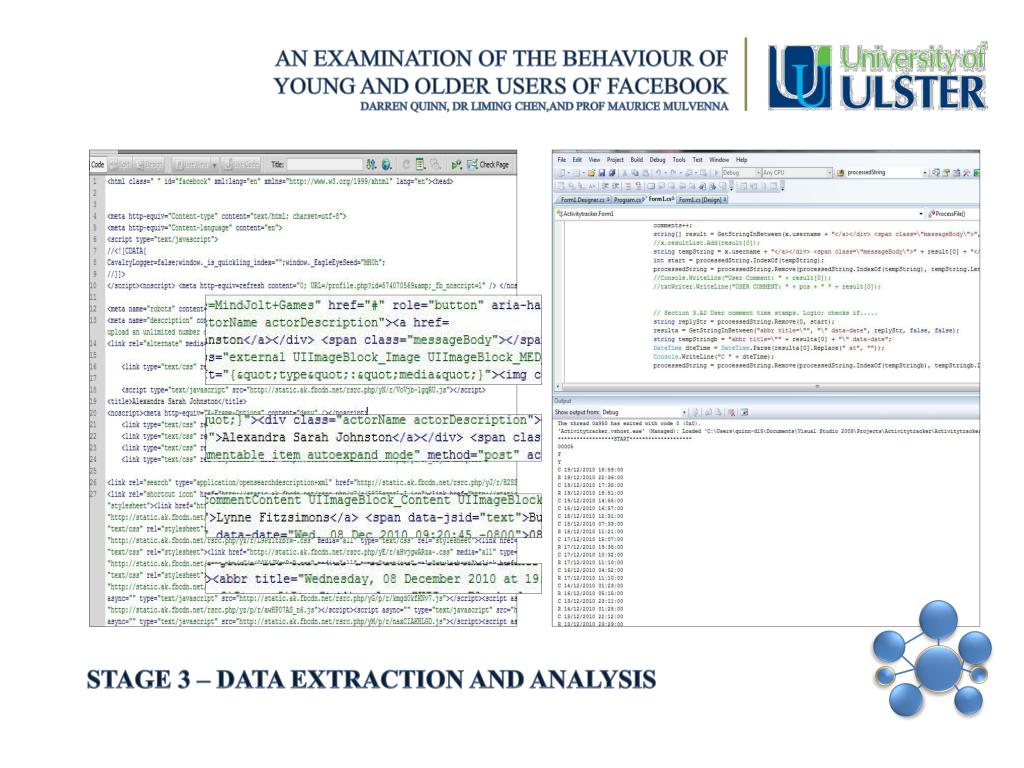
Task: Switch to the Program.cs tab
Action: (x=628, y=200)
